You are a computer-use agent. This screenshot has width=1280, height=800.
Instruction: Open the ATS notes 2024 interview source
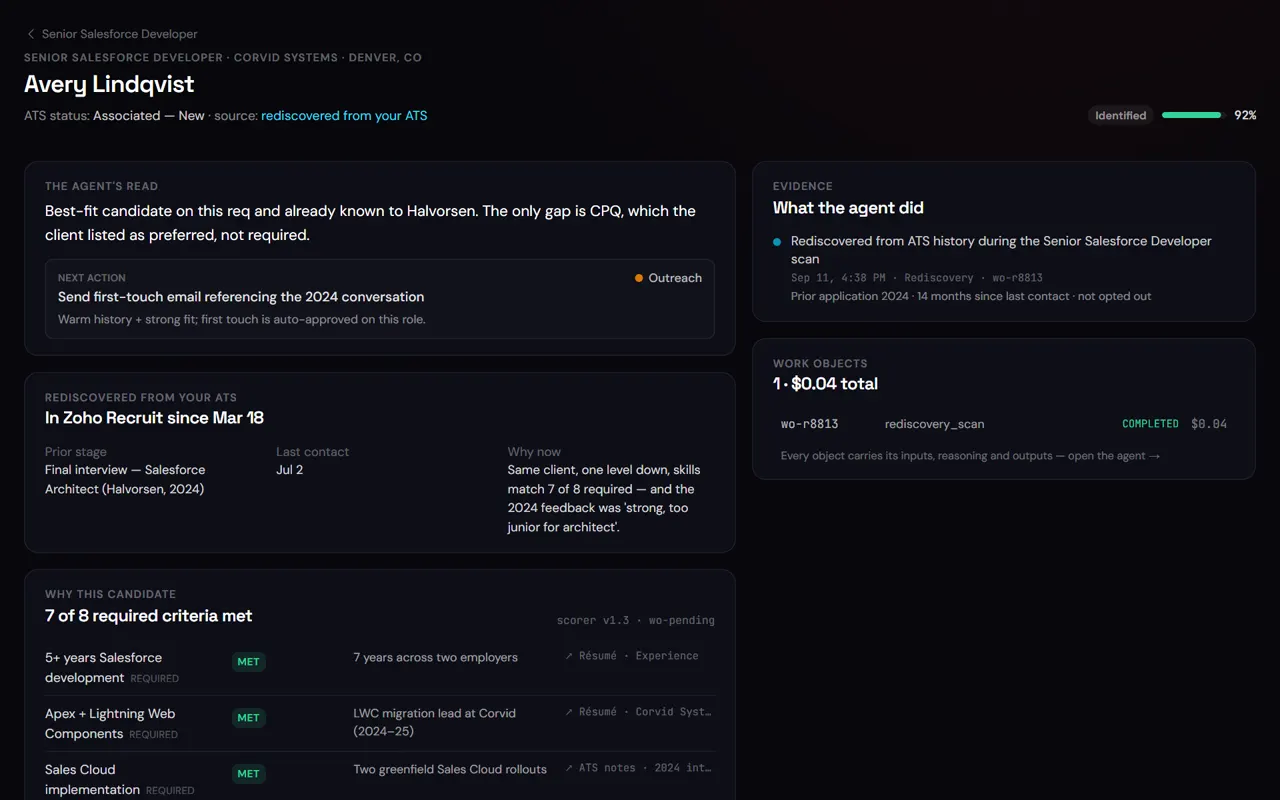(x=638, y=768)
